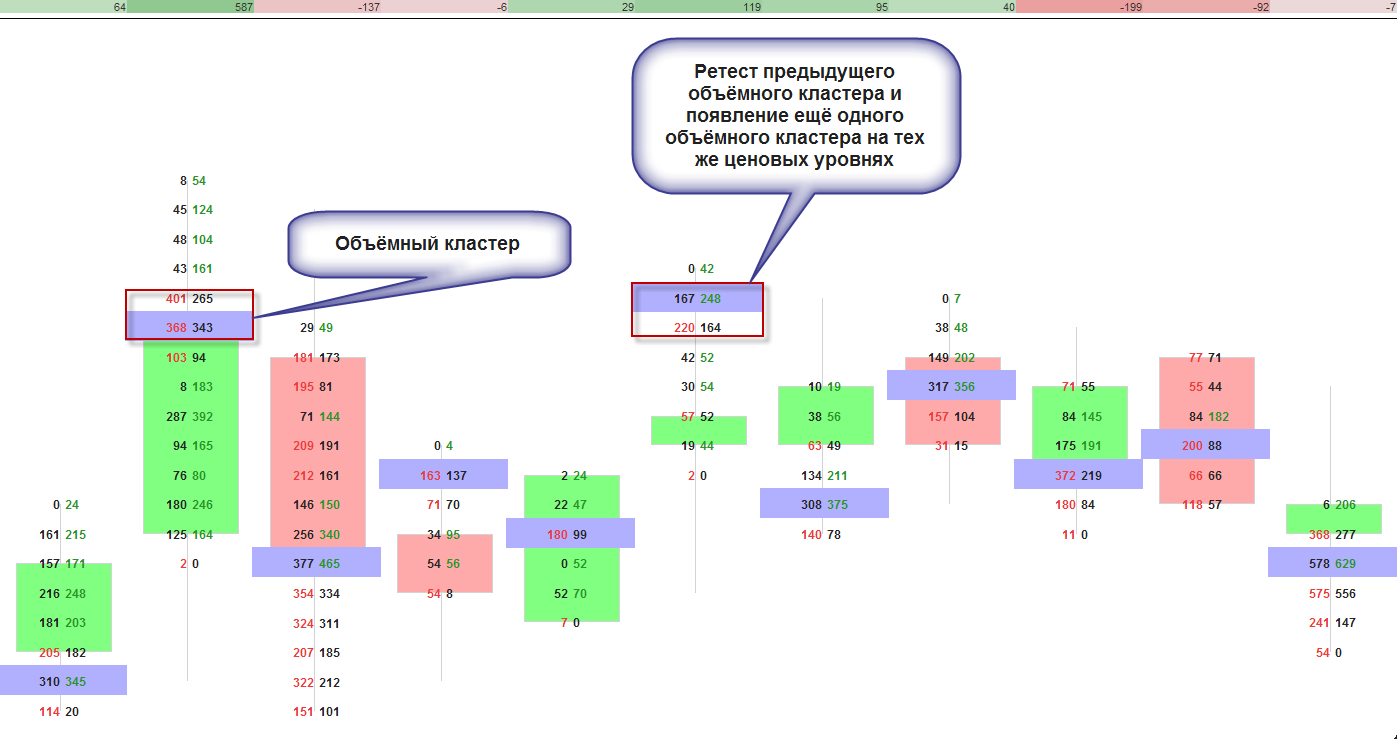1397x739 pixels.
Task: Click the 401 265 cluster row
Action: point(189,298)
